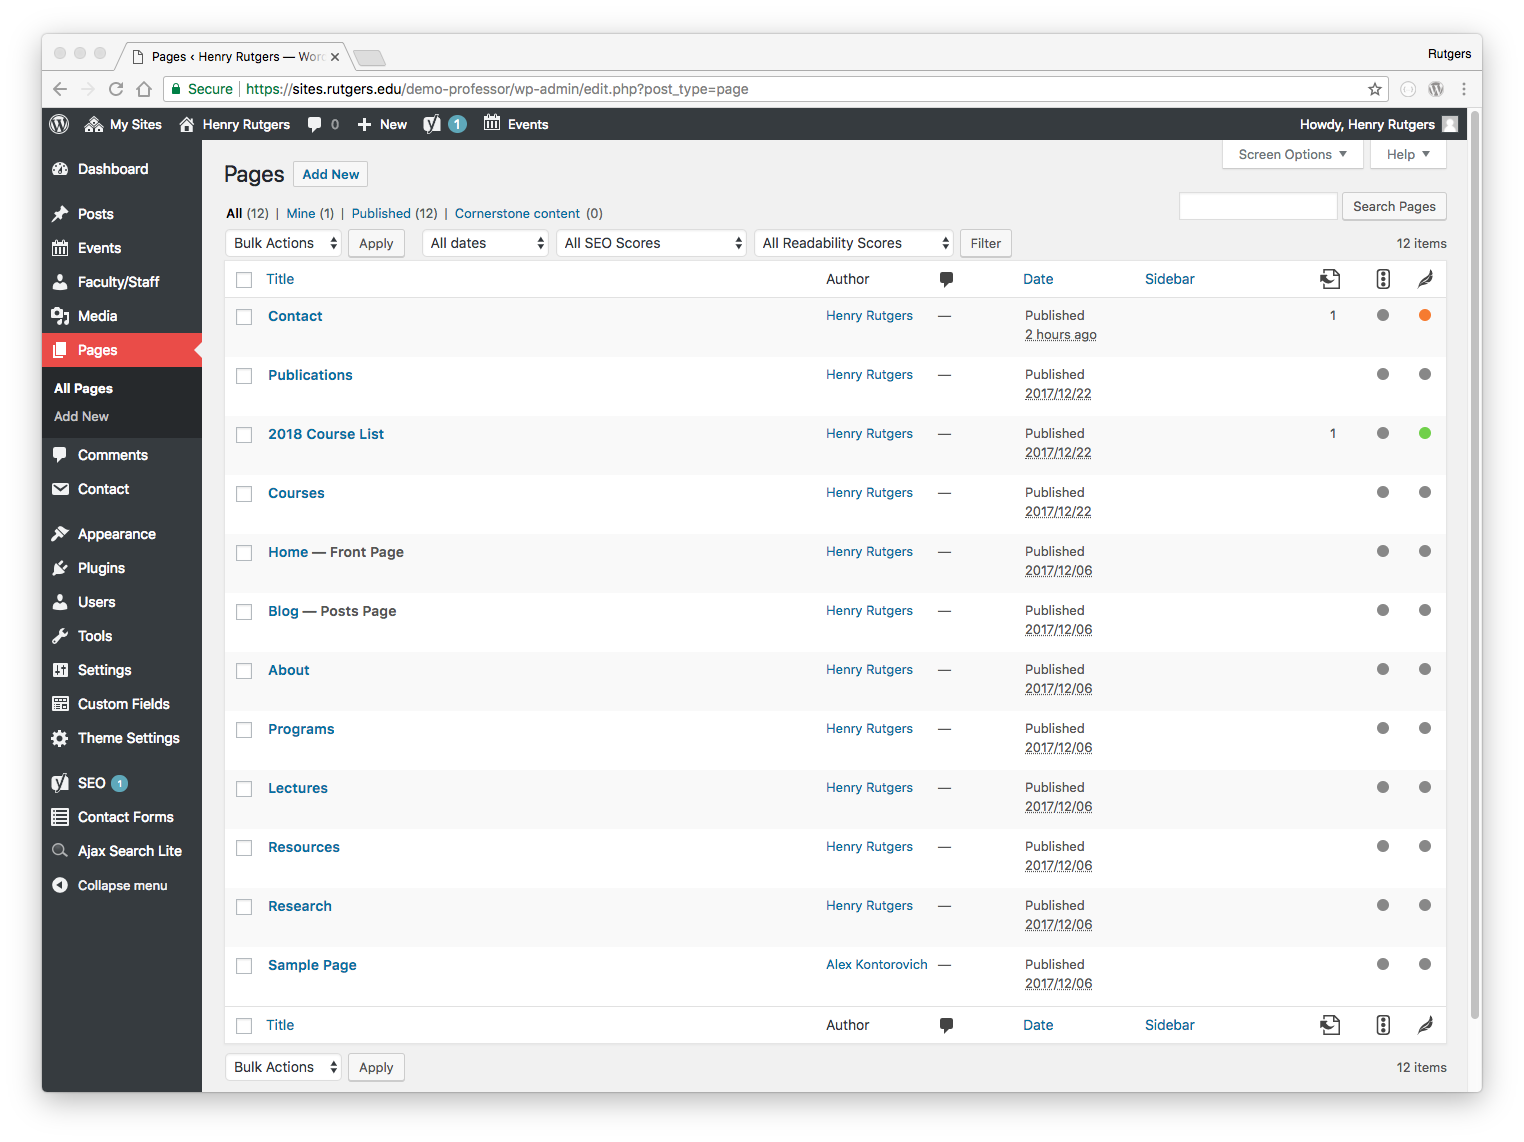Toggle the select-all checkbox in header row
Image resolution: width=1524 pixels, height=1142 pixels.
coord(244,280)
